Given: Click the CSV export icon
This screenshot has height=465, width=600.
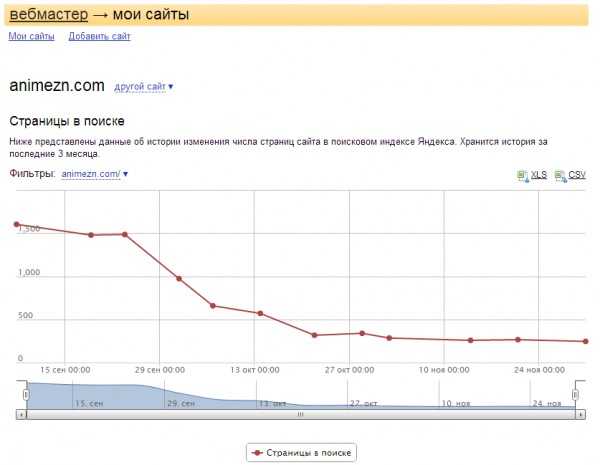Looking at the screenshot, I should click(x=560, y=176).
